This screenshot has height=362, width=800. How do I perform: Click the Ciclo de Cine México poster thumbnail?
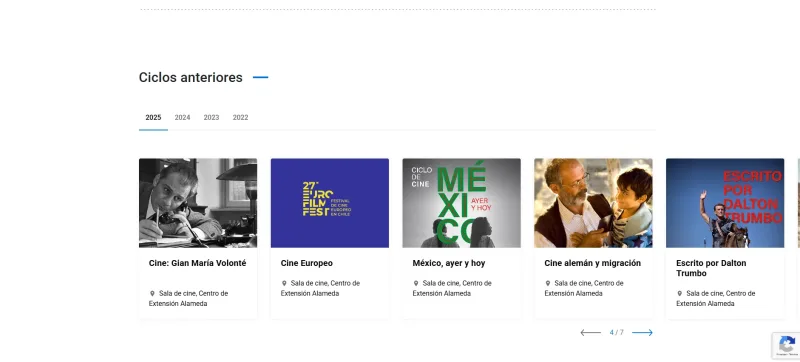462,203
